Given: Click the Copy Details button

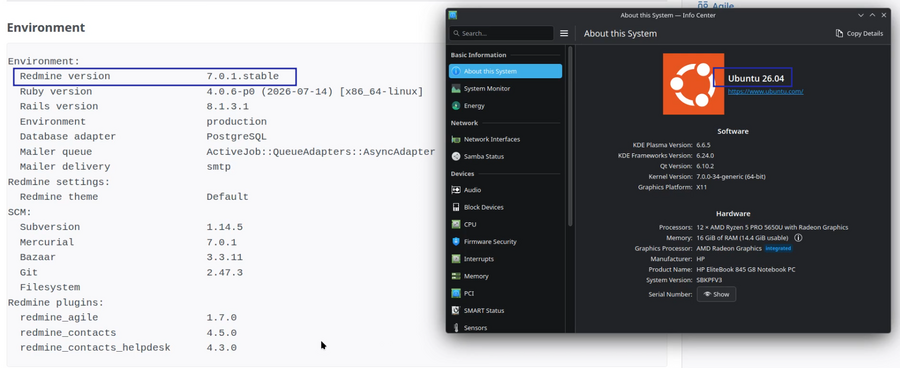Looking at the screenshot, I should tap(859, 33).
